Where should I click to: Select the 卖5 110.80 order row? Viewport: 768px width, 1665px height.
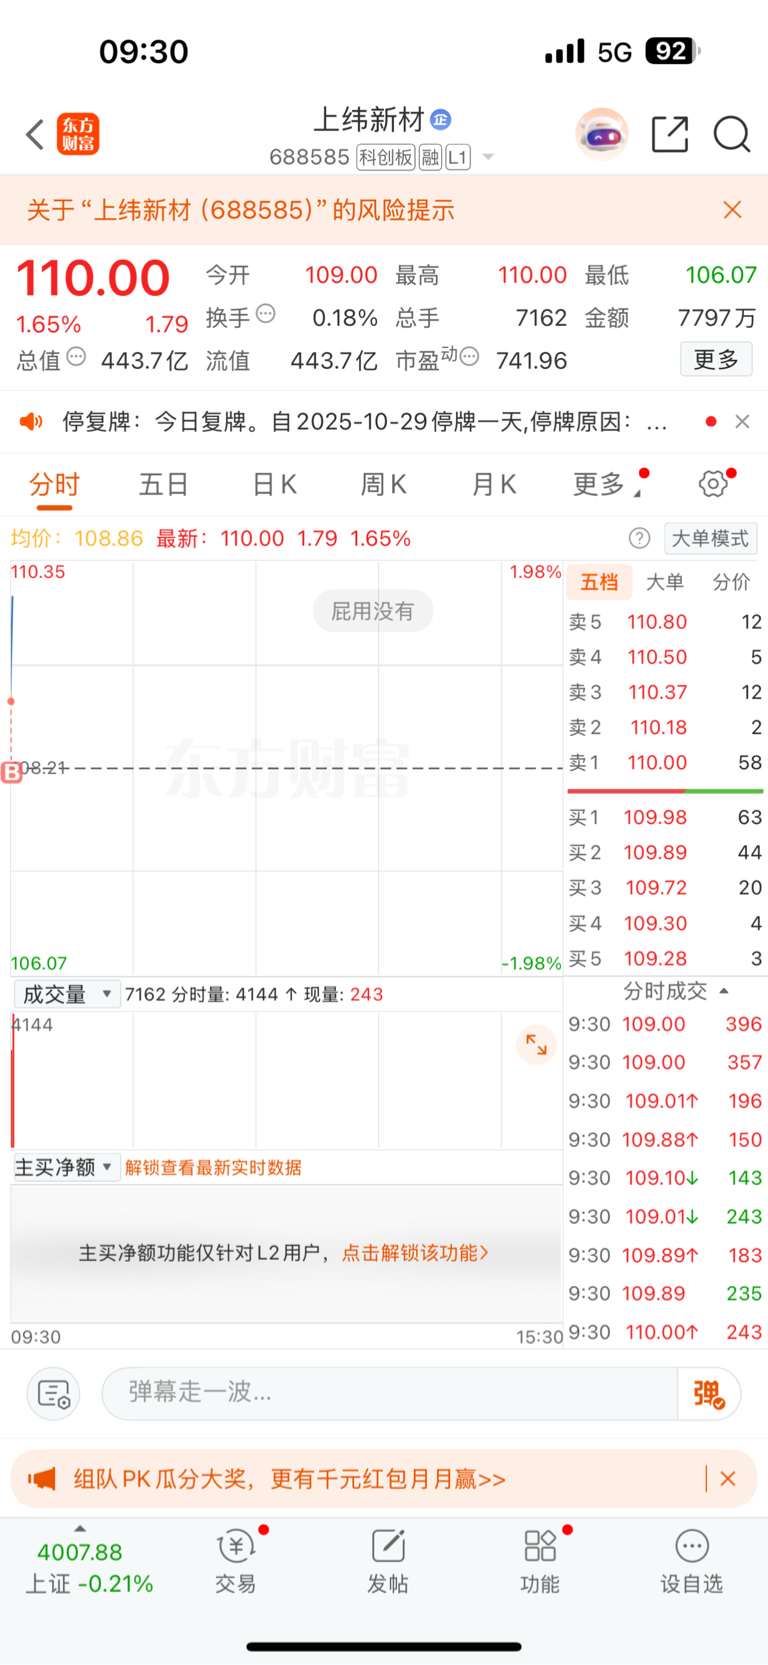coord(665,622)
